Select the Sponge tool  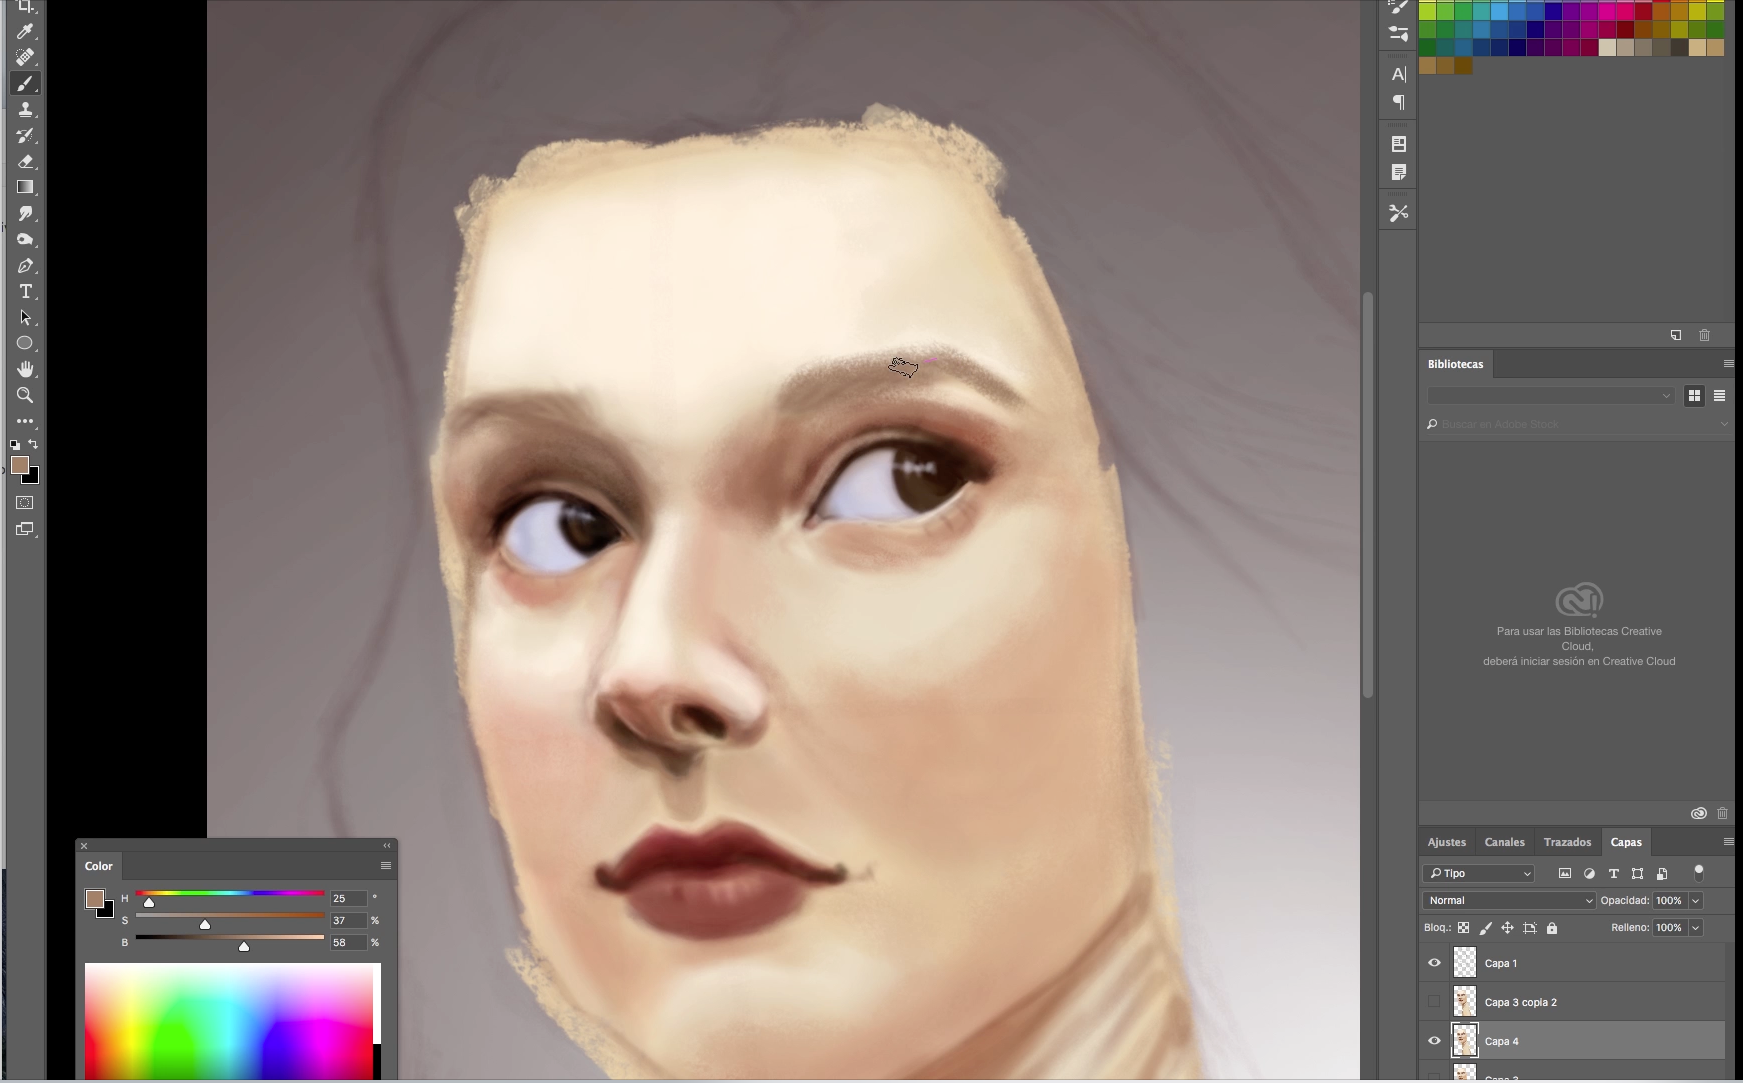tap(25, 240)
